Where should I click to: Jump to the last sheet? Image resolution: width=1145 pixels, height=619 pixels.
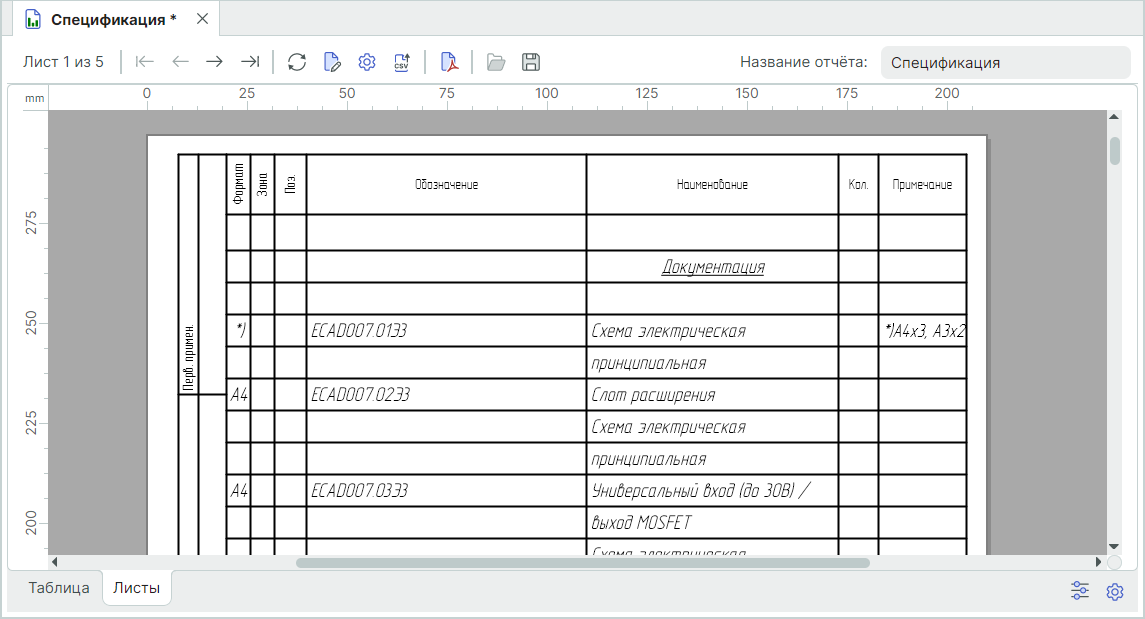point(250,62)
